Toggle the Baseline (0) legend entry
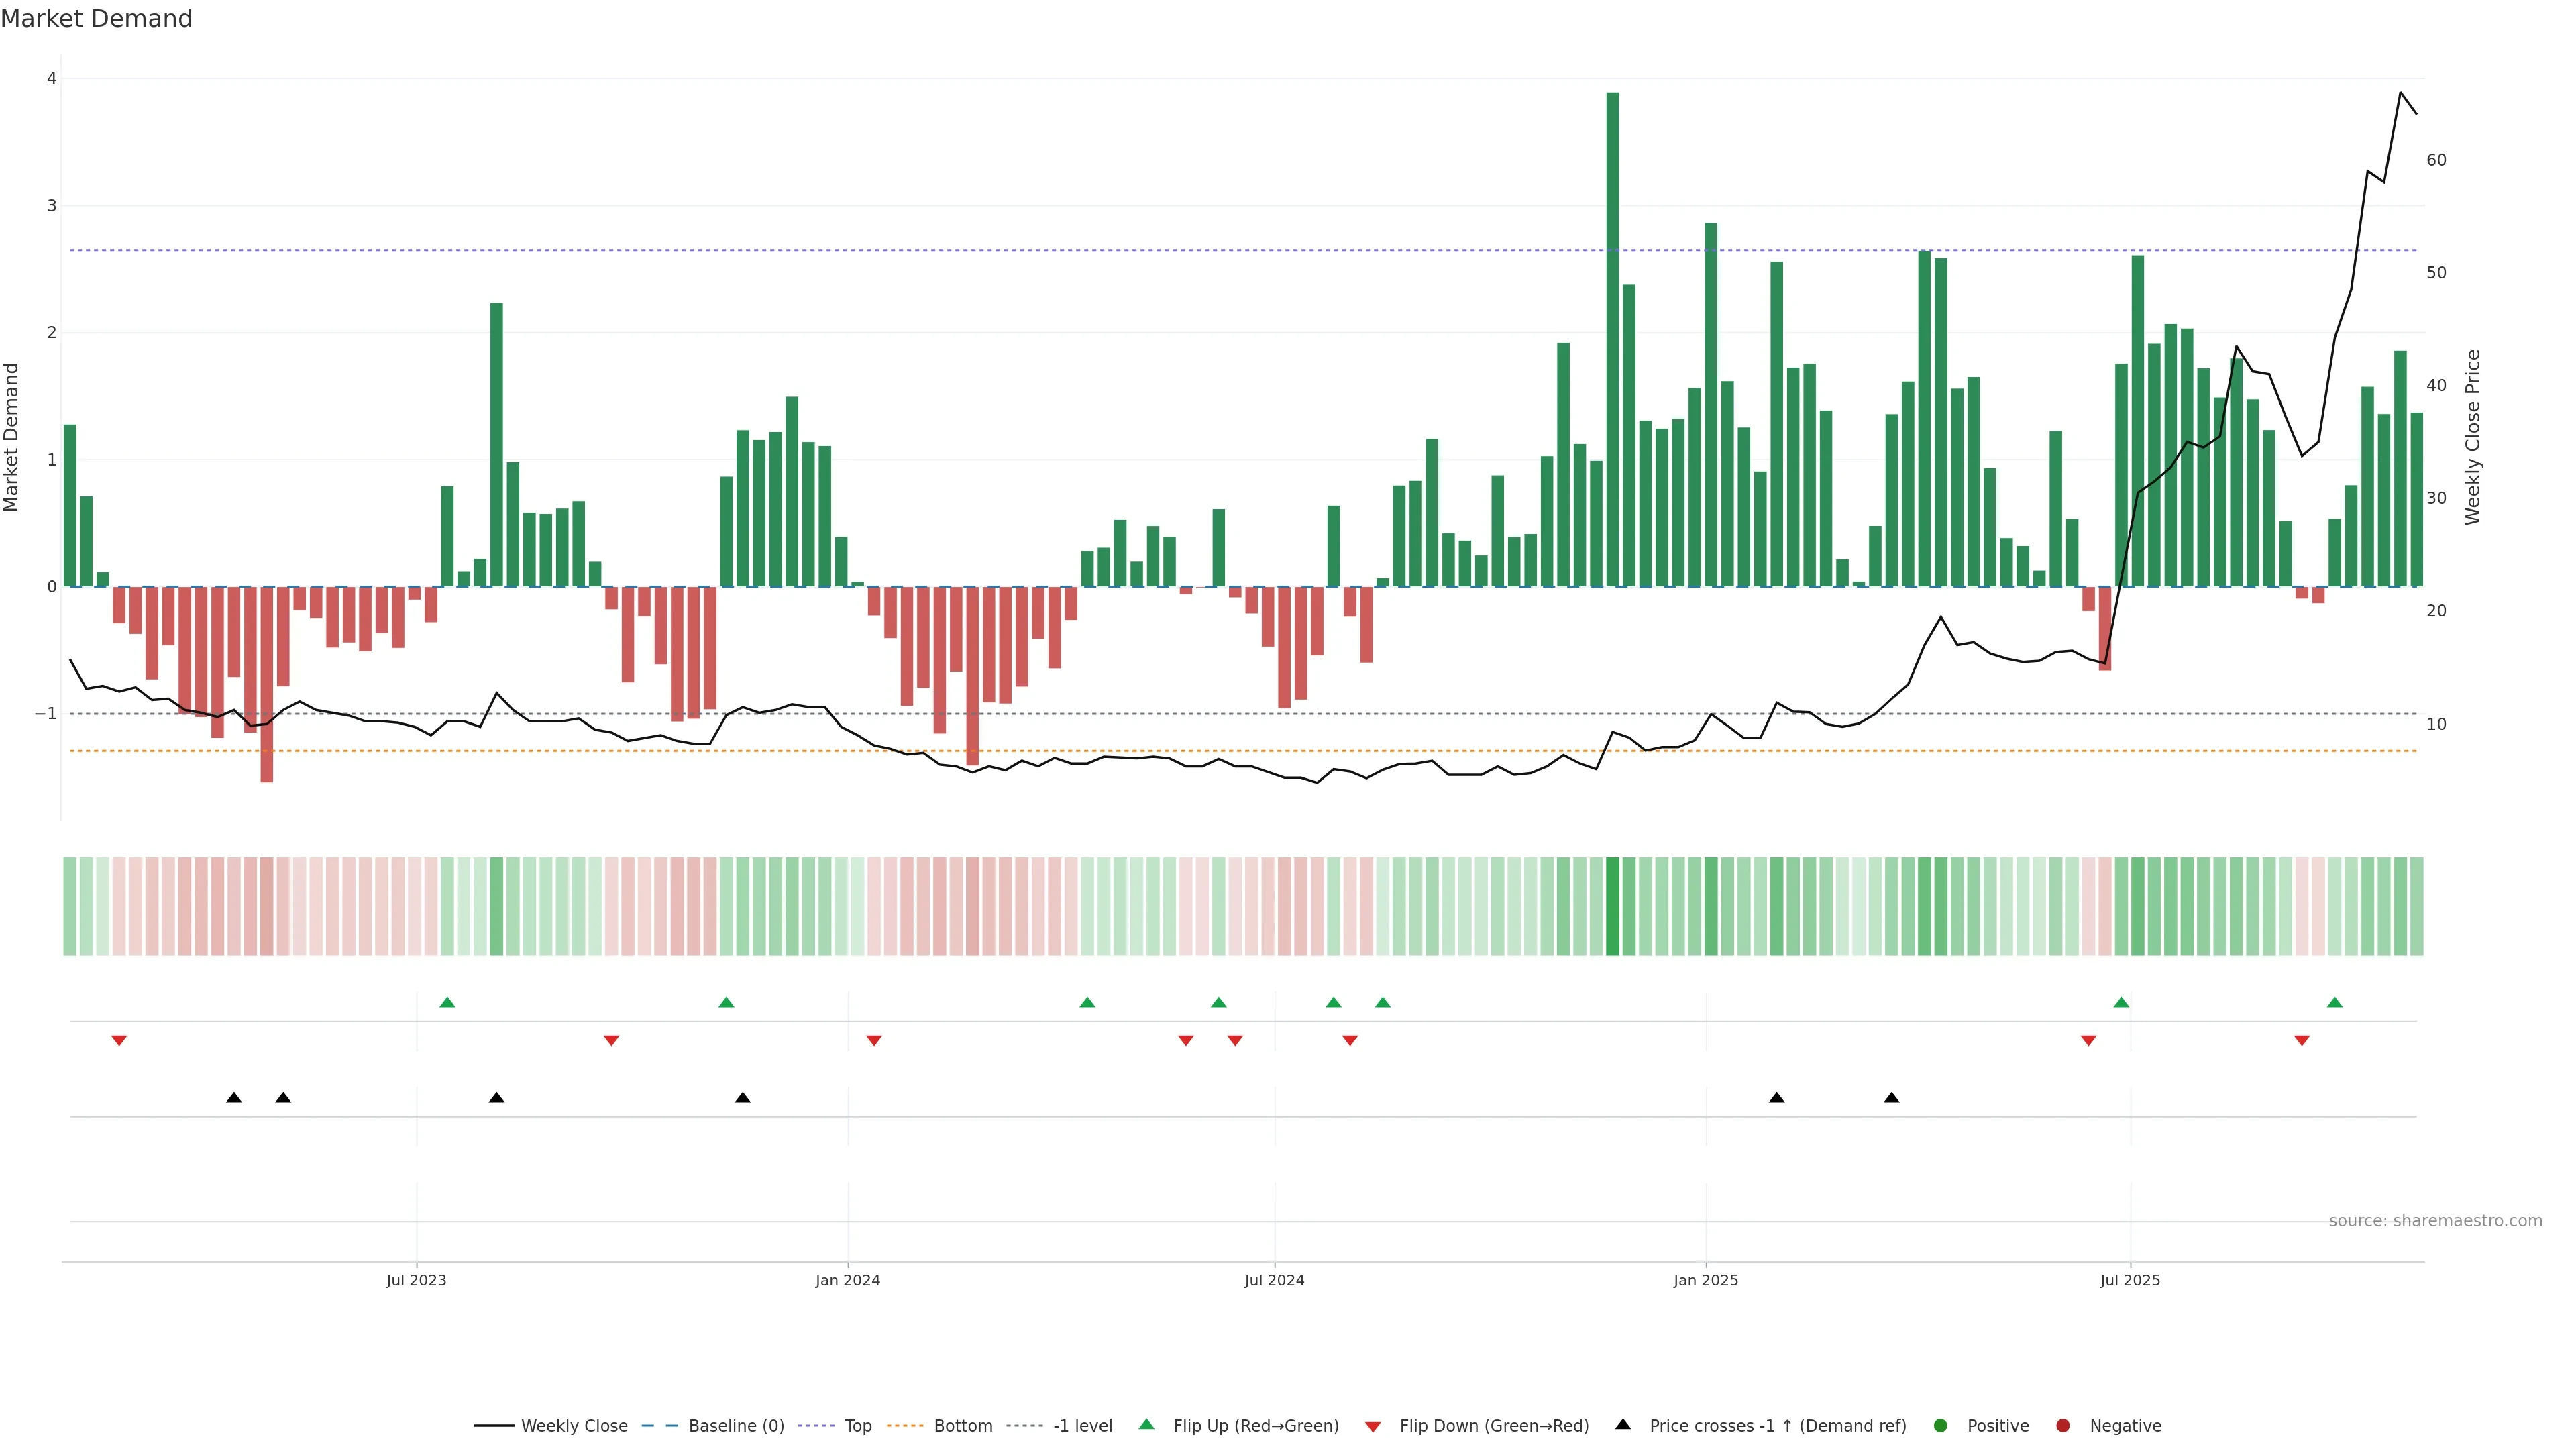Screen dimensions: 2576x1449 coord(735,1426)
